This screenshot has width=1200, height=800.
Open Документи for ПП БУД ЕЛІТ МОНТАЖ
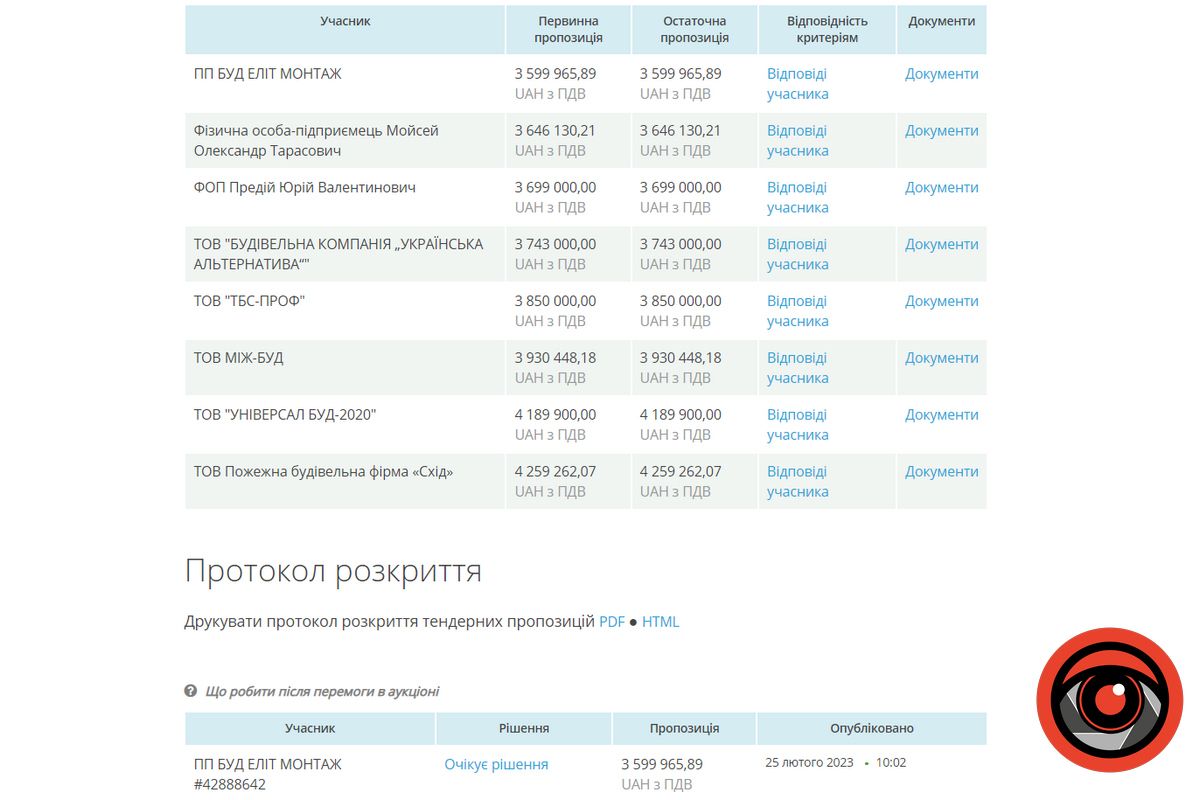point(941,74)
